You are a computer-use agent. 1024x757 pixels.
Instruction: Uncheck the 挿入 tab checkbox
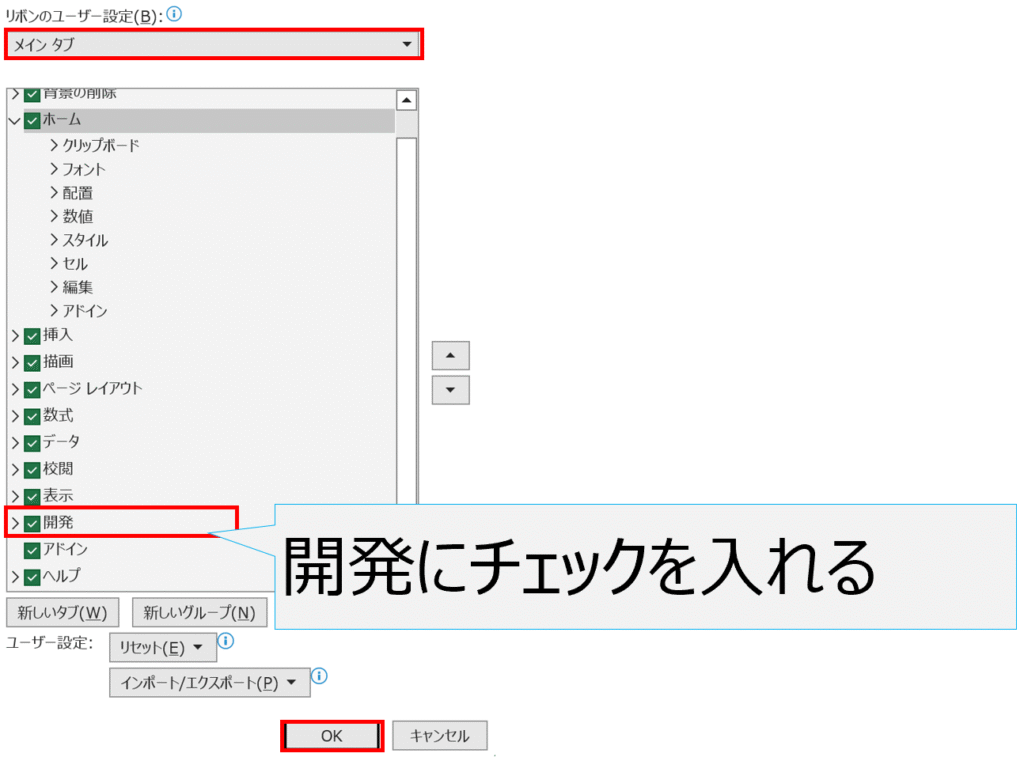[x=33, y=336]
